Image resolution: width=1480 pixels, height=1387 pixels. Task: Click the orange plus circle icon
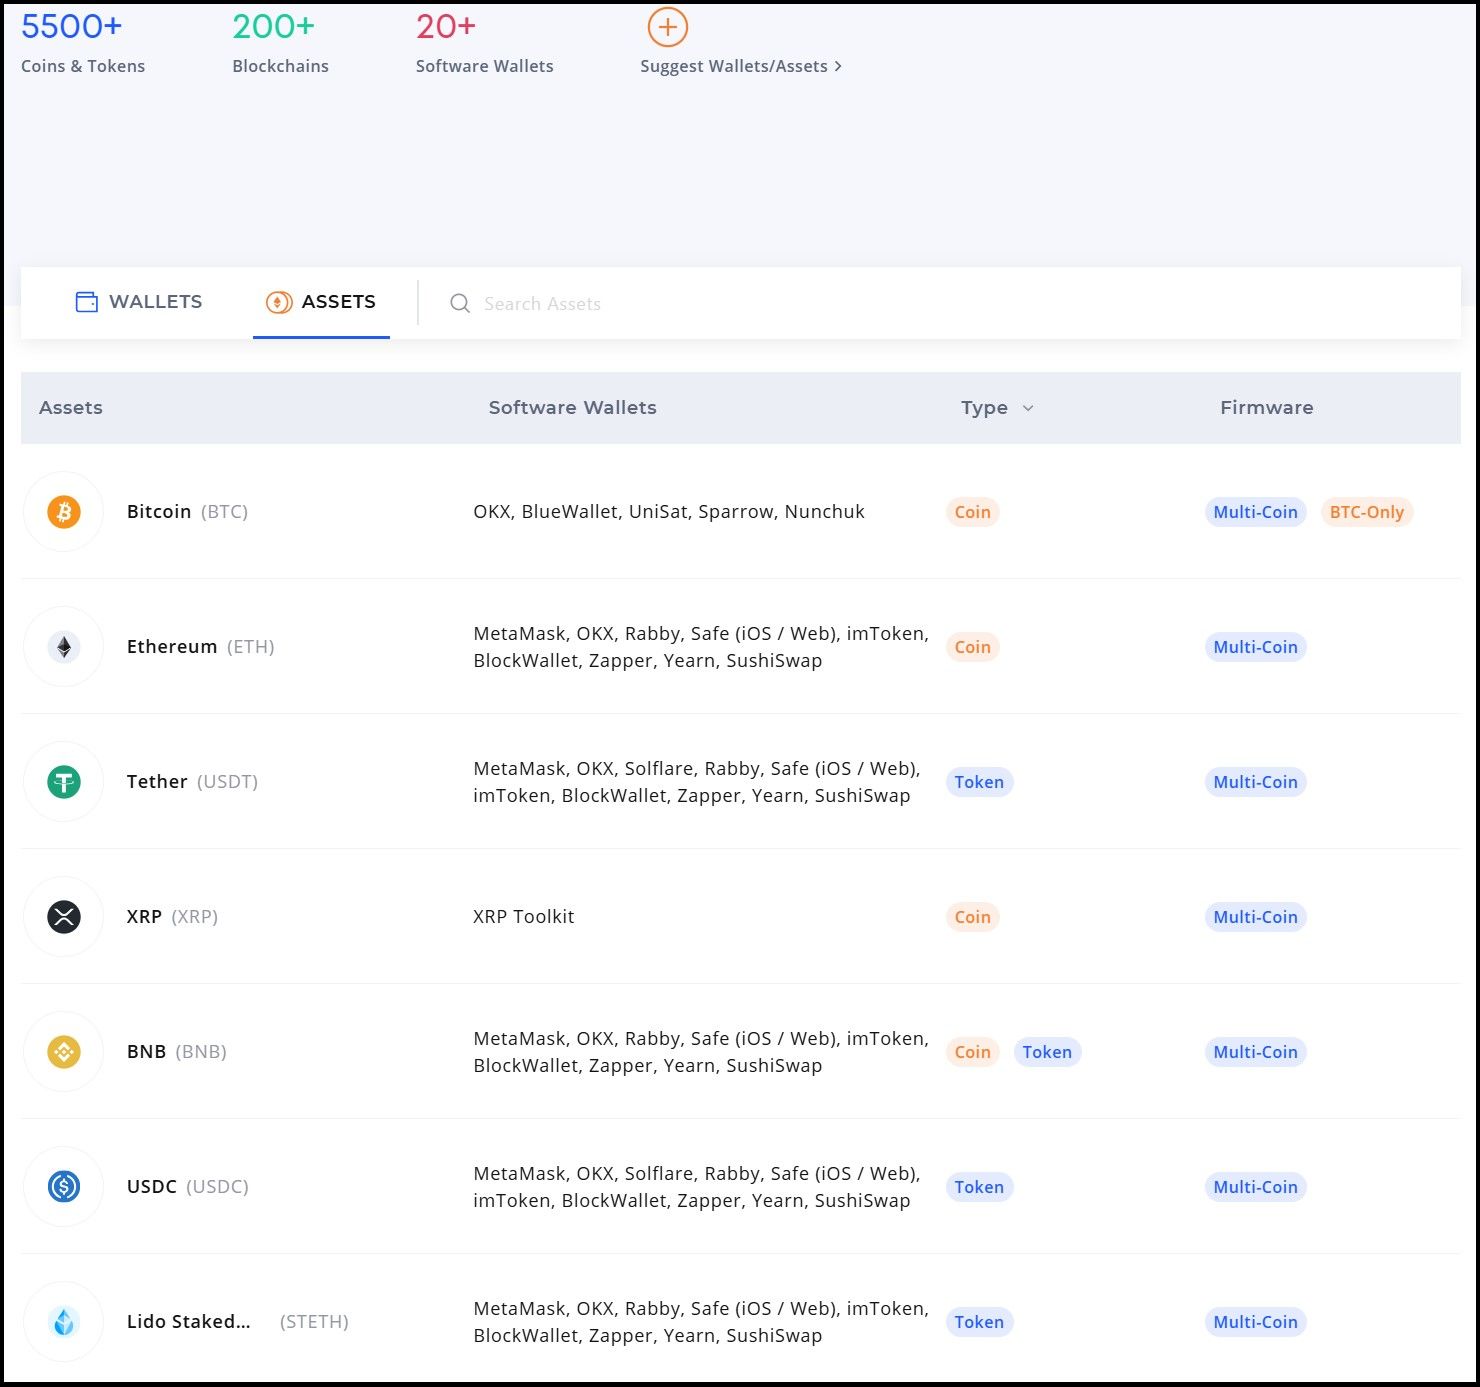click(667, 27)
